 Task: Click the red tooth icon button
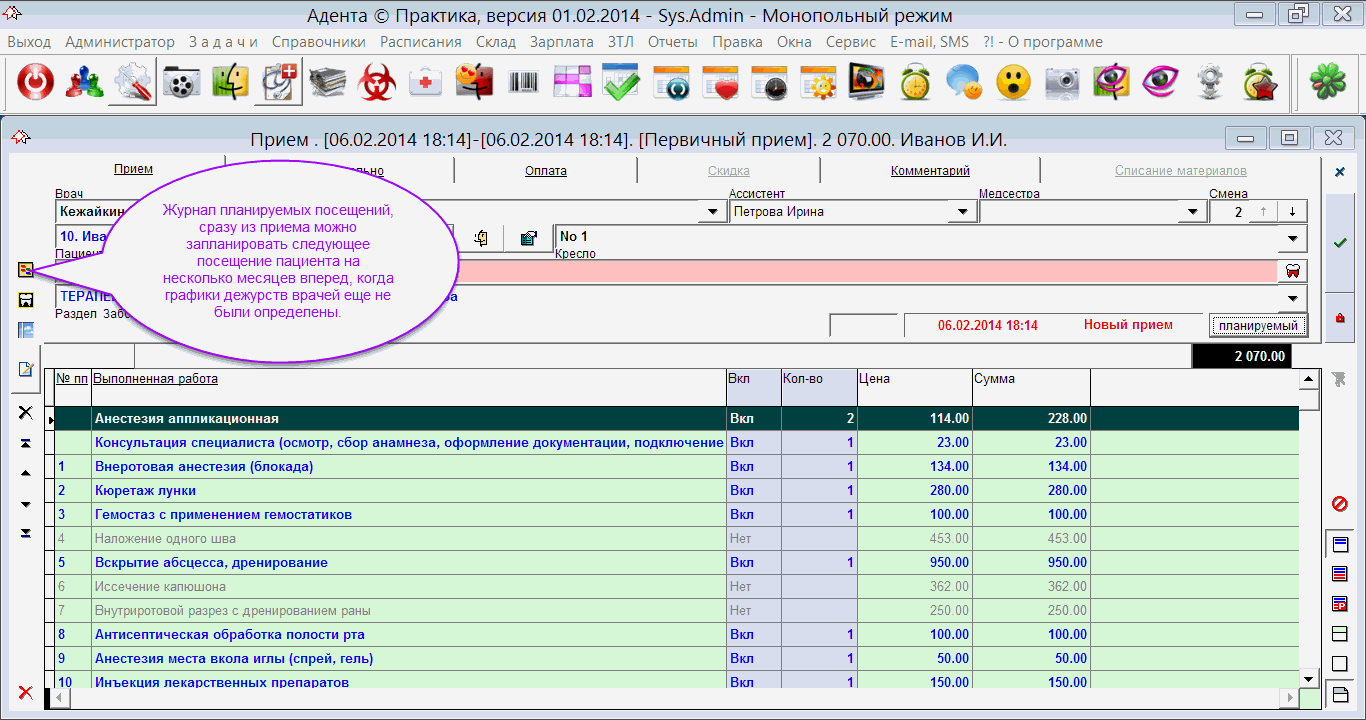pyautogui.click(x=1292, y=271)
